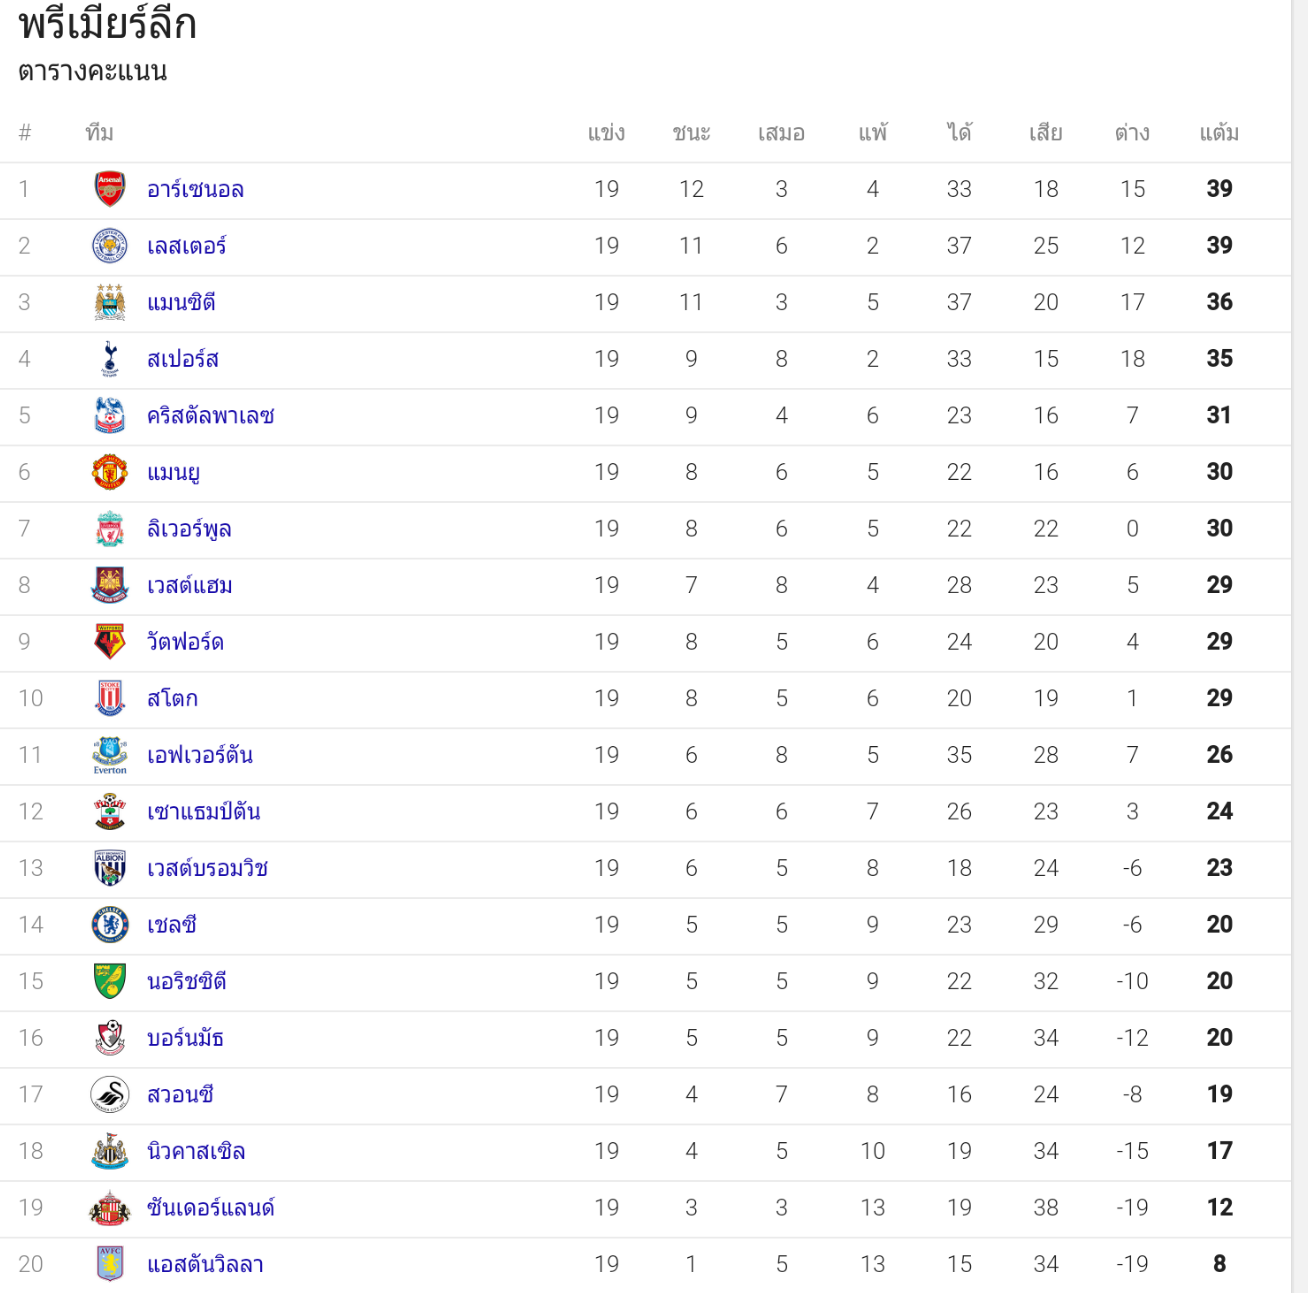Open the ลิเวอร์พูล team link

[x=189, y=529]
